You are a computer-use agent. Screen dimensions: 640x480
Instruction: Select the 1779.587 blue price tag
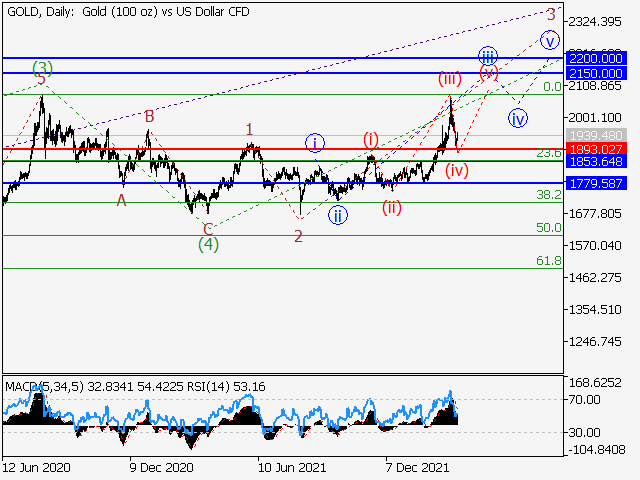click(596, 183)
